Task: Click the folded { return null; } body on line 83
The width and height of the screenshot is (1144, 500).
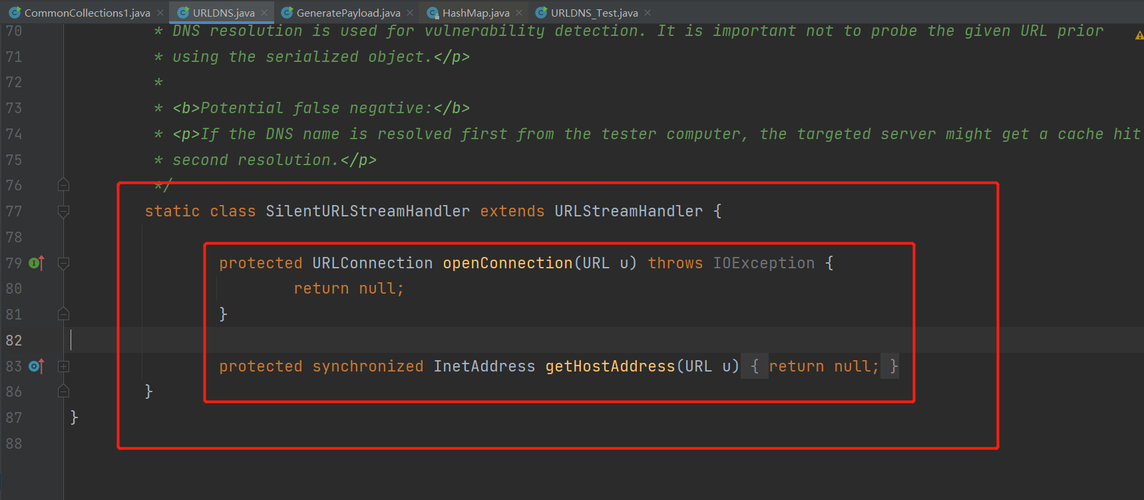Action: pos(824,367)
